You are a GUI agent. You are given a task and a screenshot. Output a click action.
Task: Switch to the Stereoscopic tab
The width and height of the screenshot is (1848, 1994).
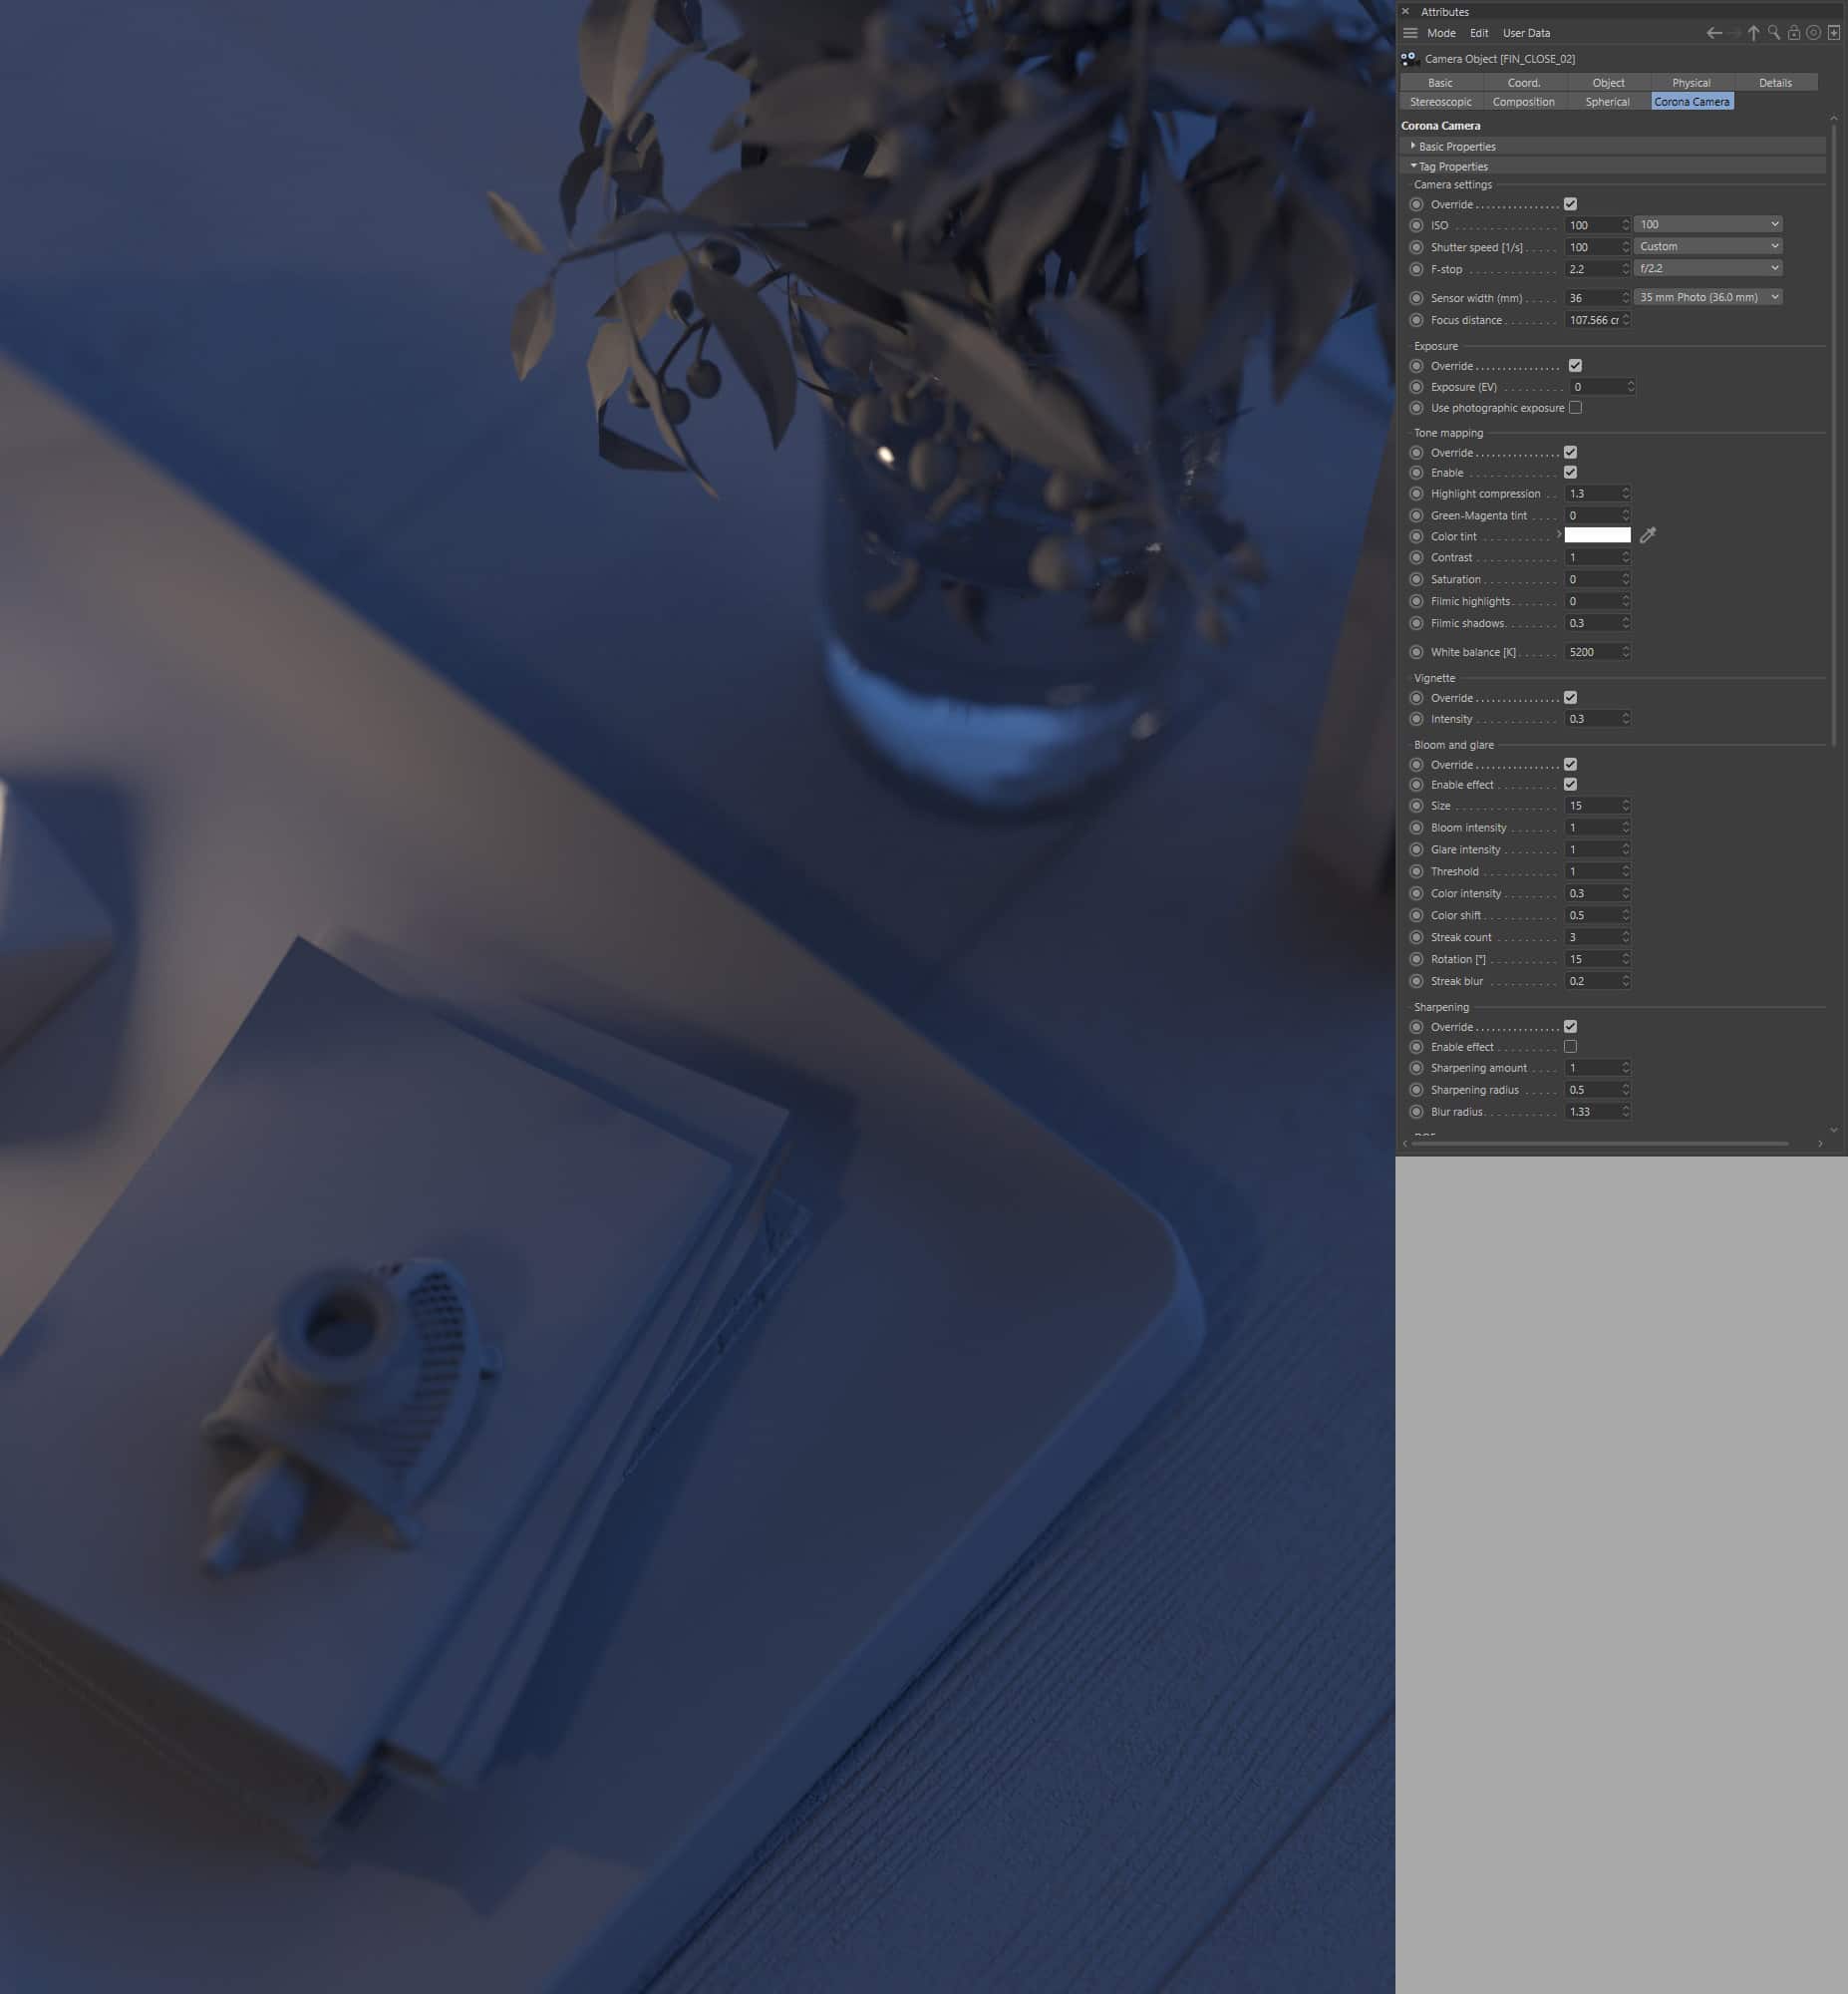pyautogui.click(x=1441, y=102)
